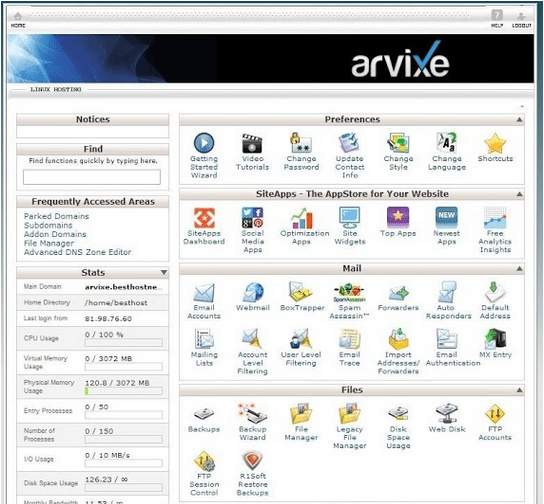Image resolution: width=544 pixels, height=504 pixels.
Task: Click the CPU Usage progress bar
Action: pos(124,343)
